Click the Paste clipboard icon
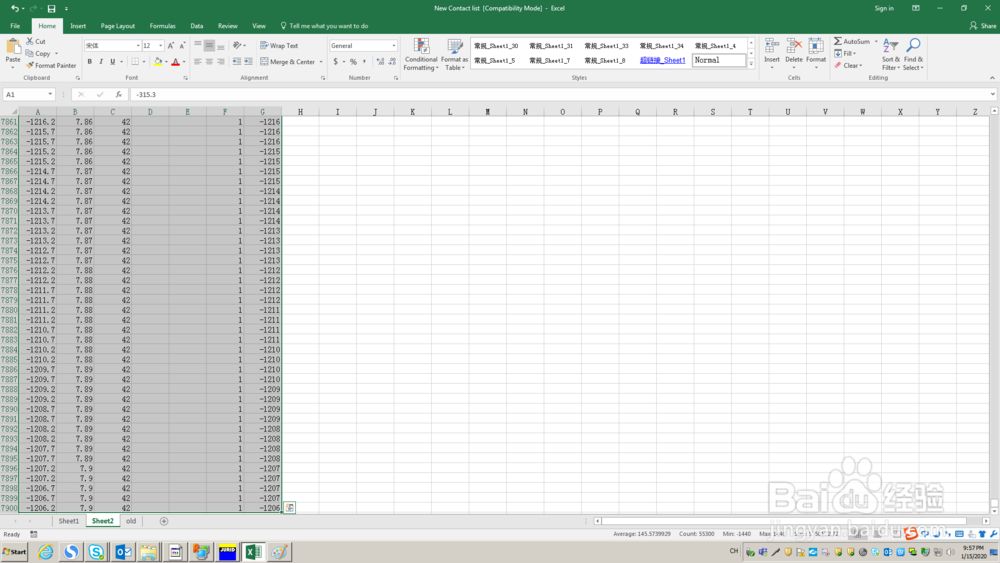This screenshot has width=1000, height=563. [13, 47]
